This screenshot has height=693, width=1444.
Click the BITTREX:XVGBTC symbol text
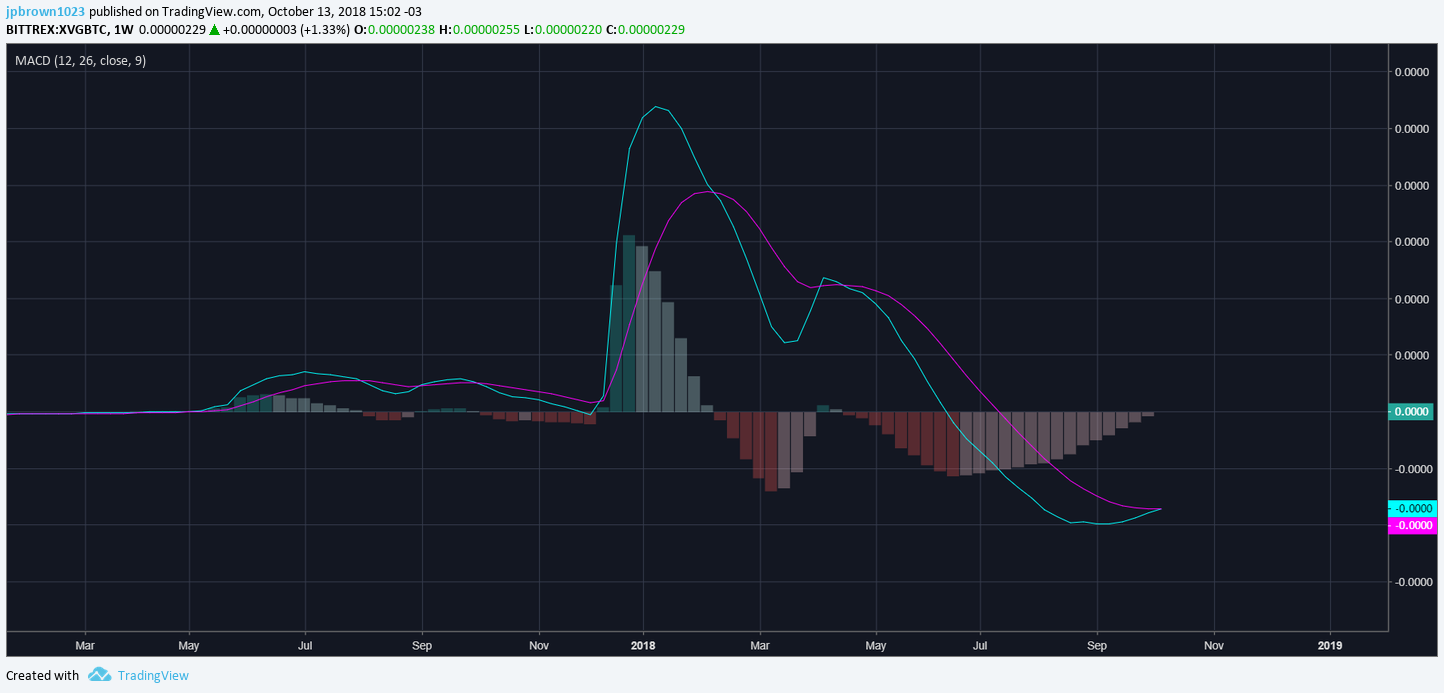56,29
